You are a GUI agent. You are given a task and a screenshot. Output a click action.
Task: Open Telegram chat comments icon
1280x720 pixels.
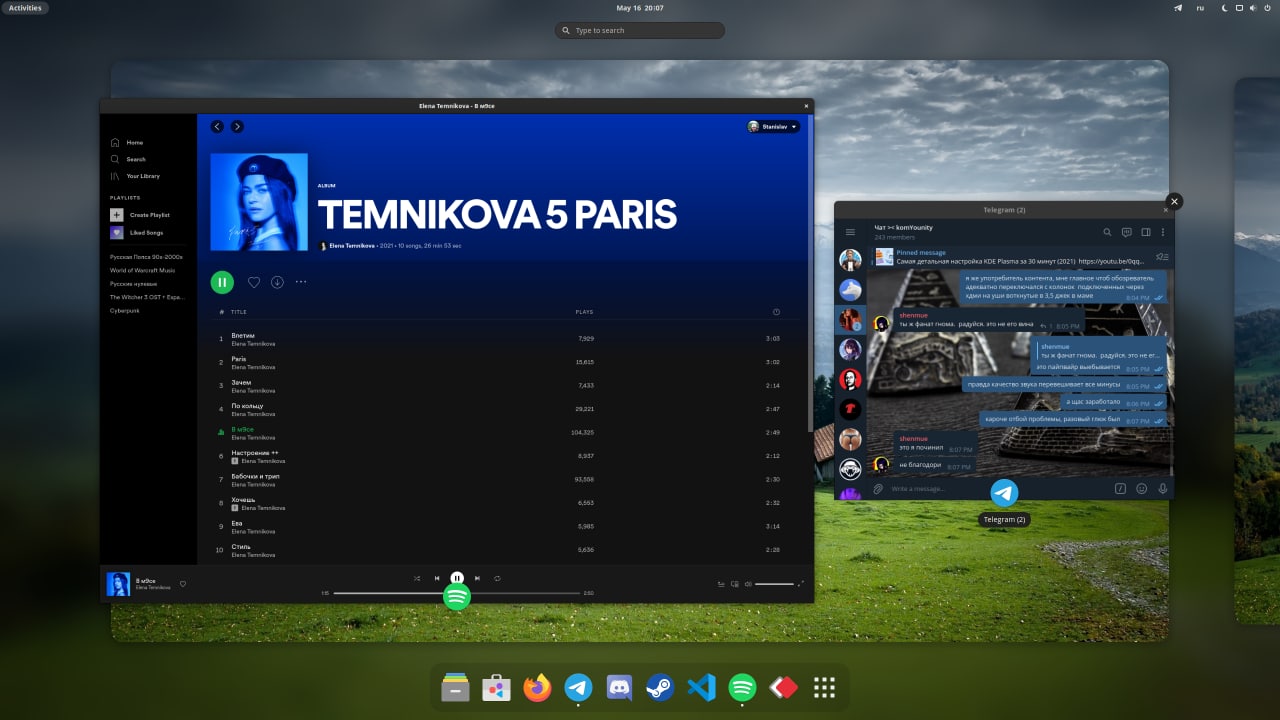[1126, 232]
